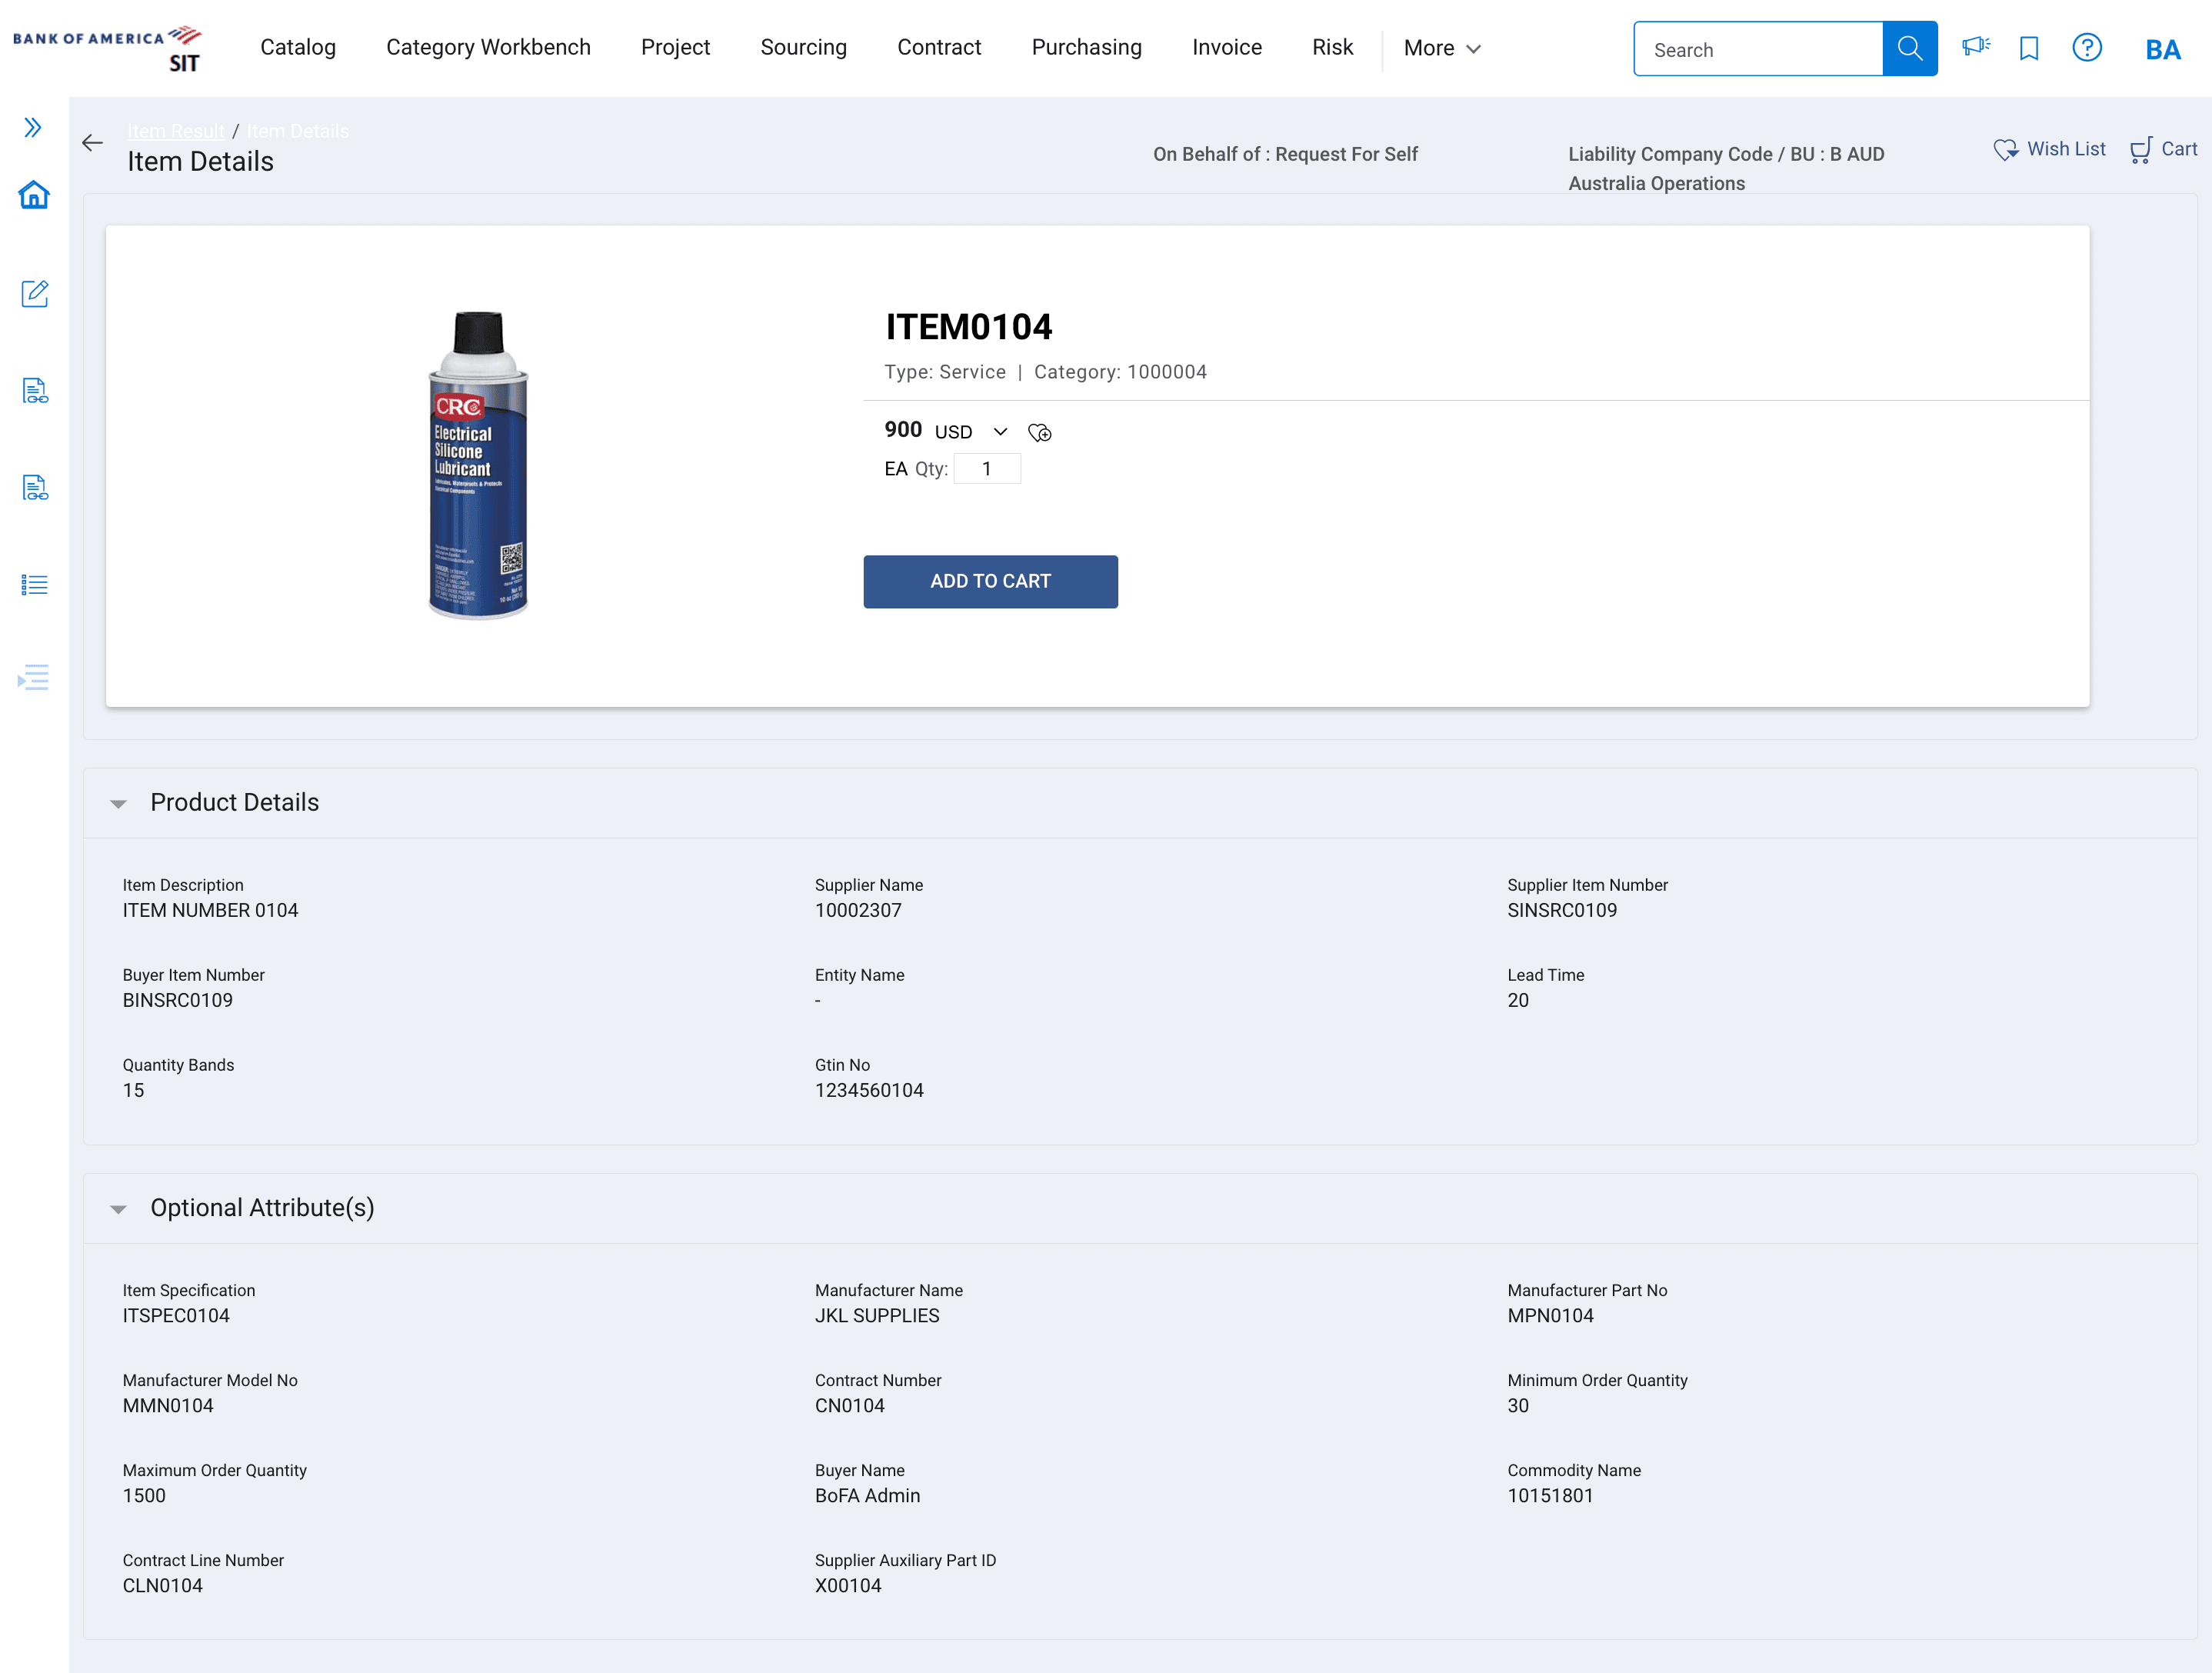The image size is (2212, 1673).
Task: Add item to wish list heart icon
Action: coord(1040,432)
